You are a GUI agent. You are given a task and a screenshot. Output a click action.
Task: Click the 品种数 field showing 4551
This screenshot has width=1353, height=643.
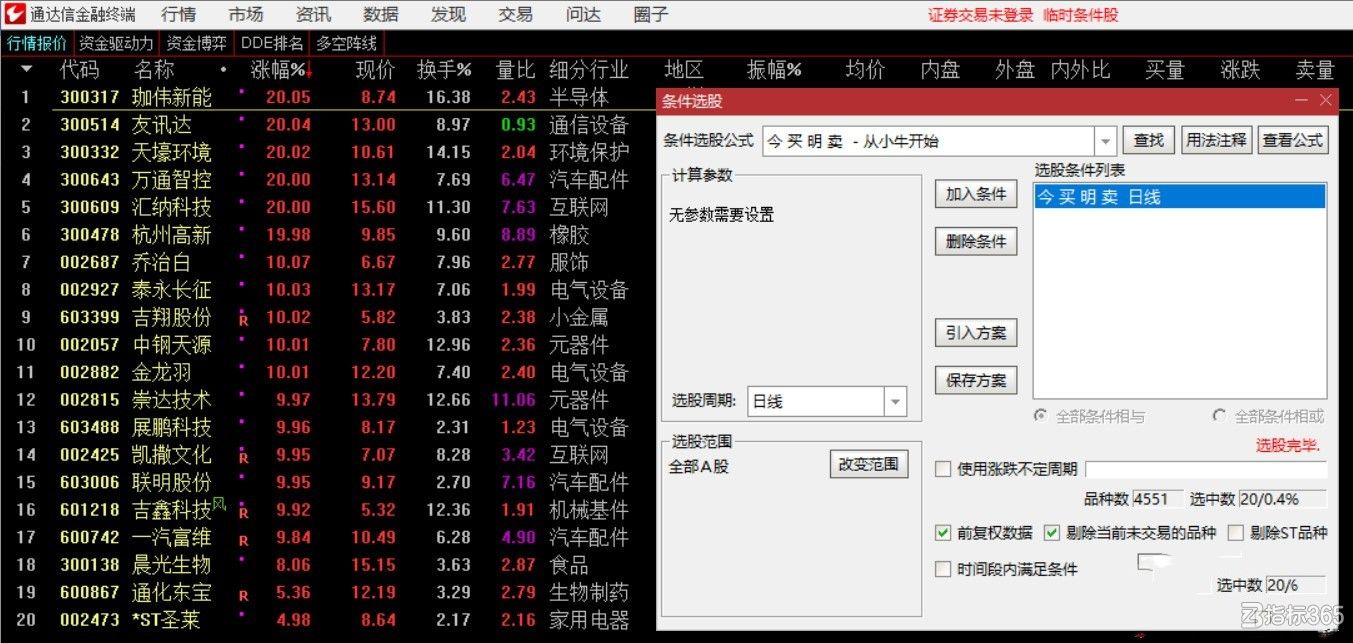(x=1157, y=499)
